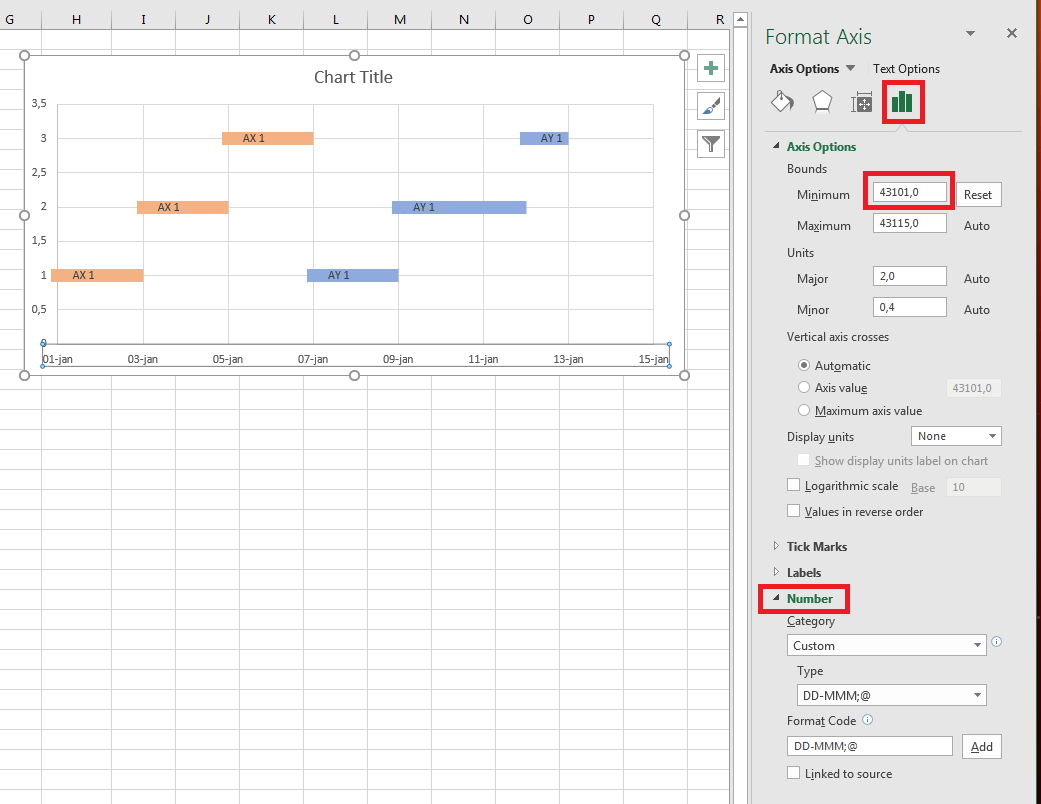Switch to the Text Options tab

click(906, 68)
